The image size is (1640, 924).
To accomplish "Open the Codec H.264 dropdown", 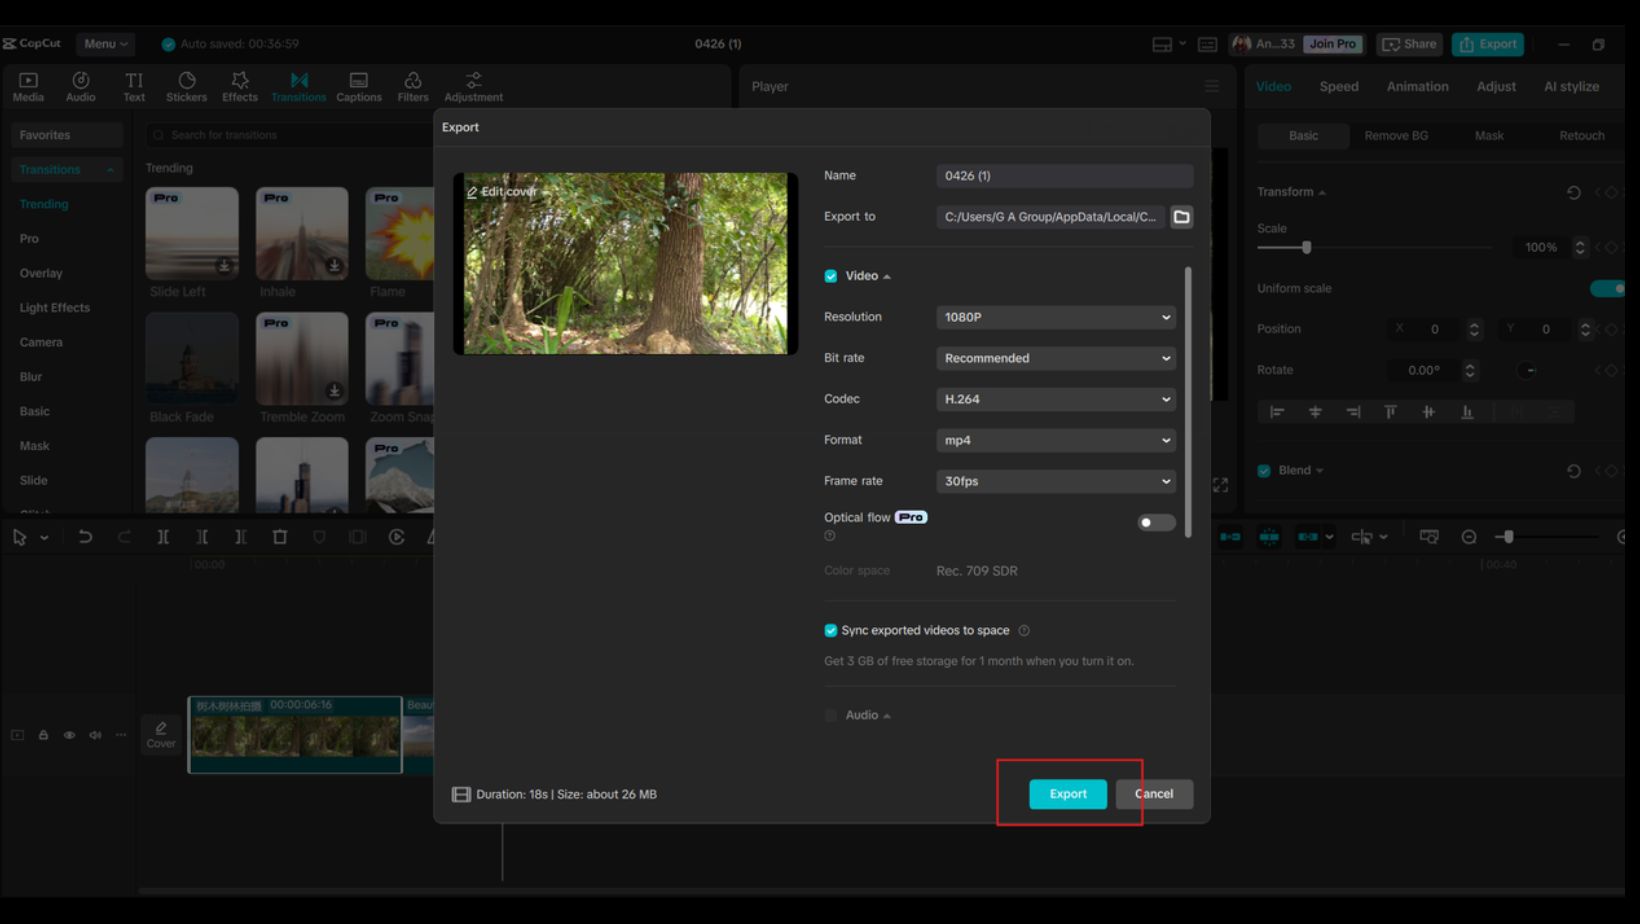I will [1056, 399].
